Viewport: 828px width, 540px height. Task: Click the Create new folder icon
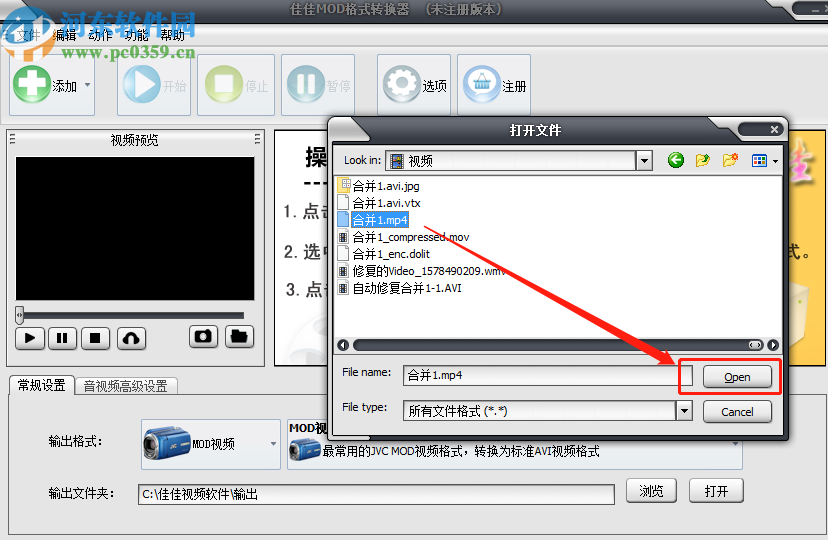(730, 160)
